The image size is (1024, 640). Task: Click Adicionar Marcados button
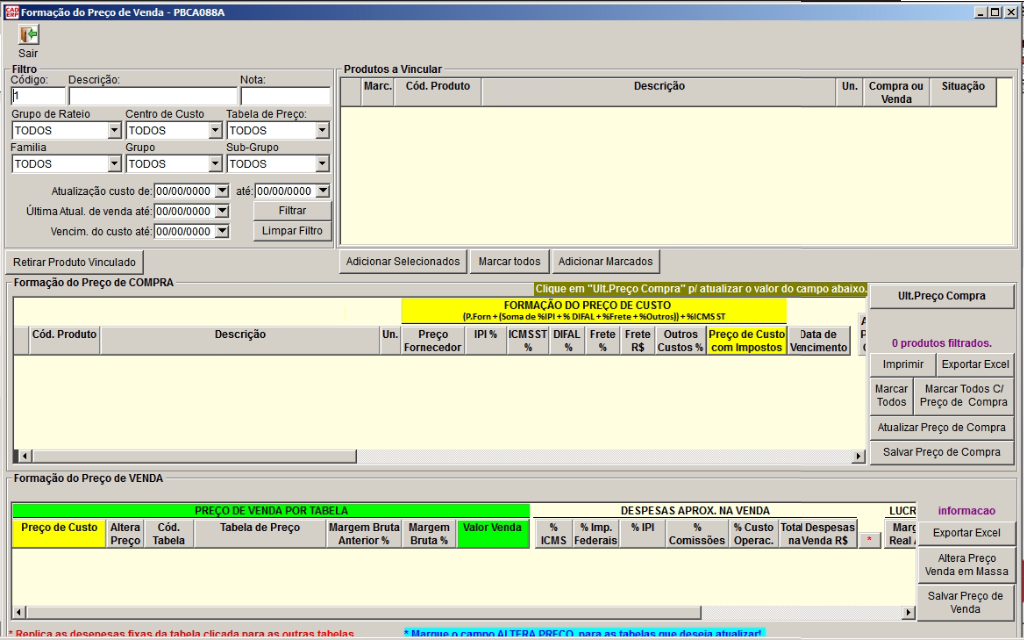tap(605, 261)
